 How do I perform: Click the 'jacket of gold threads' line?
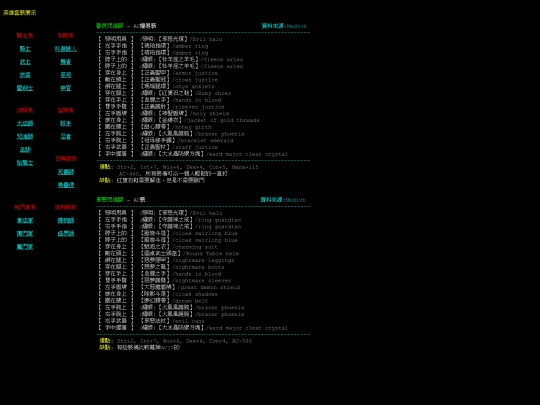coord(179,120)
